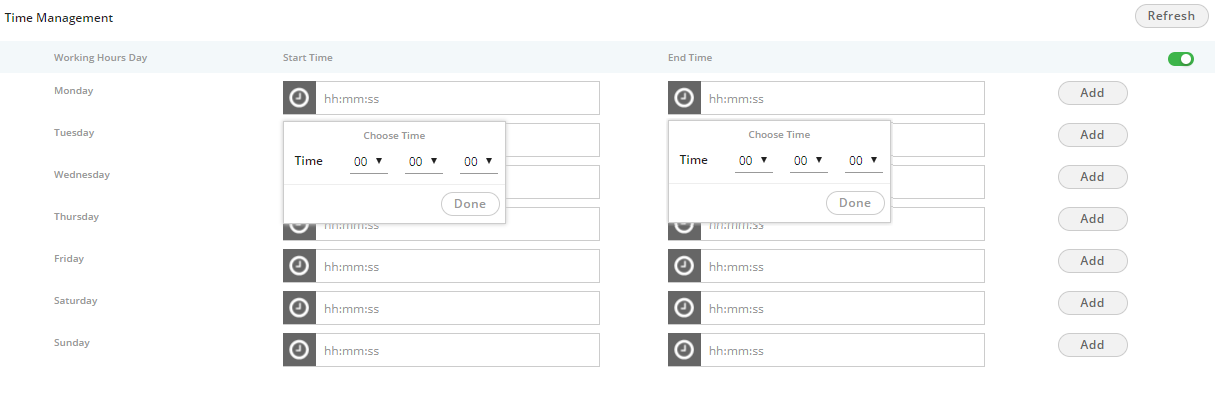Click Done in the Start Time picker
The height and width of the screenshot is (396, 1215).
(470, 203)
